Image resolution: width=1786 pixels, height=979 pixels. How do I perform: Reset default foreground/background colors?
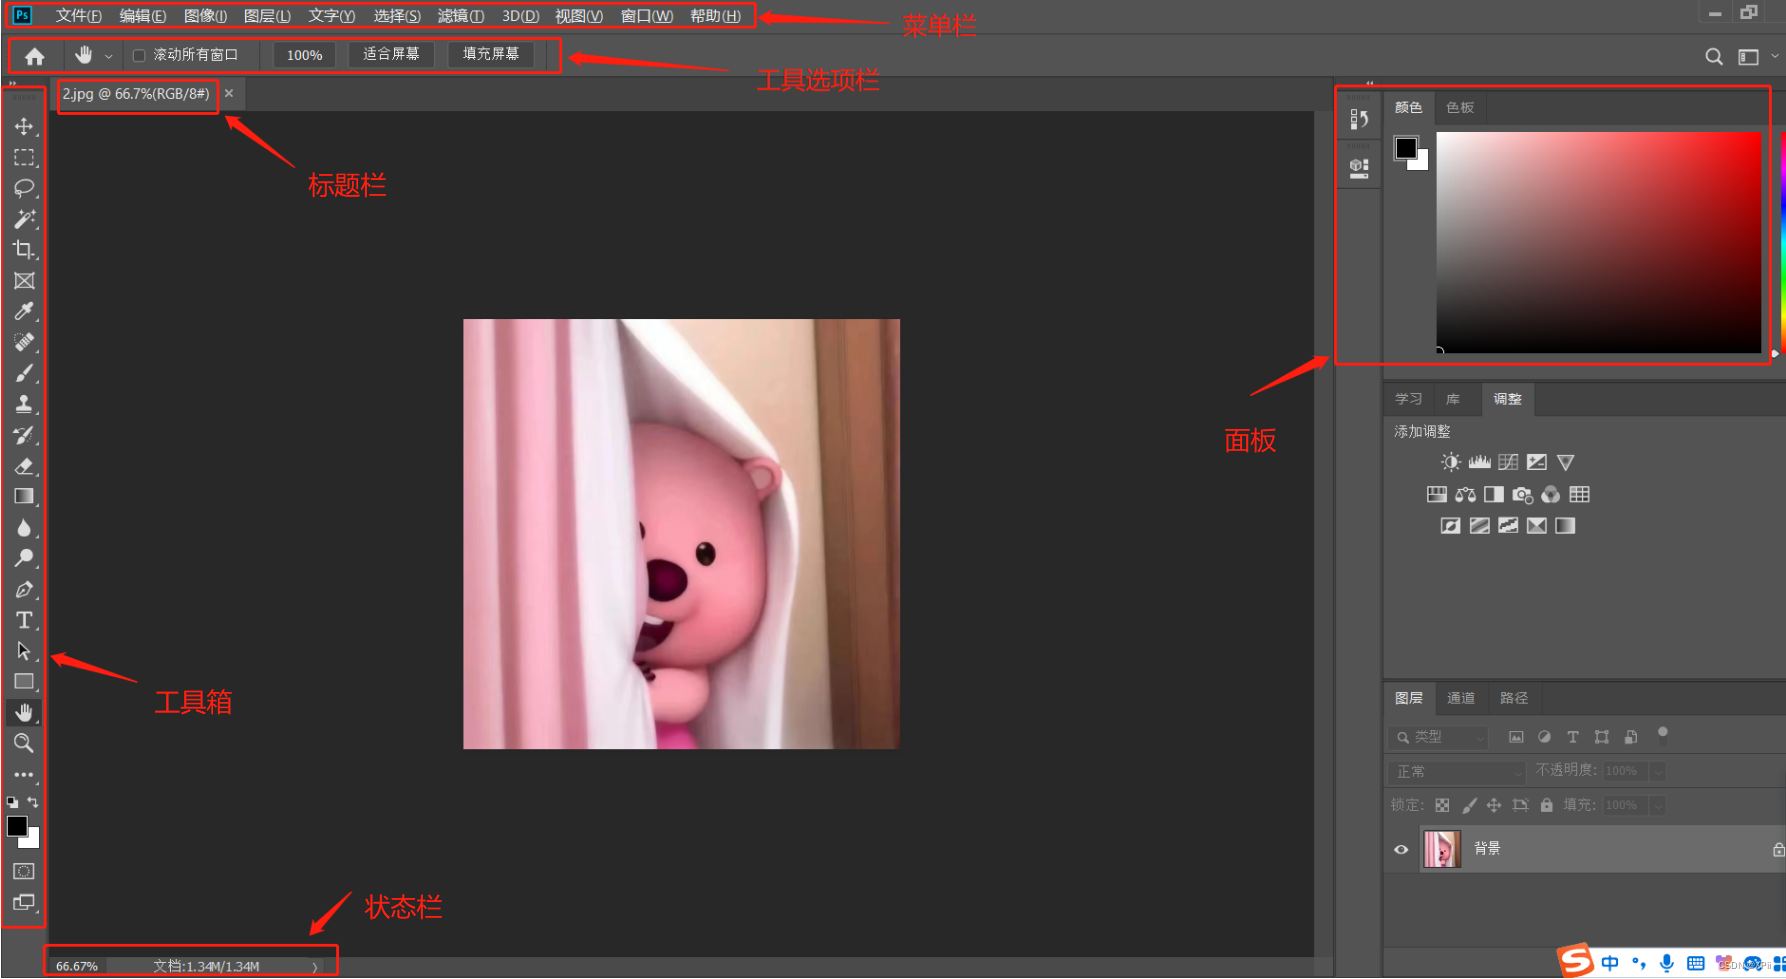tap(12, 802)
